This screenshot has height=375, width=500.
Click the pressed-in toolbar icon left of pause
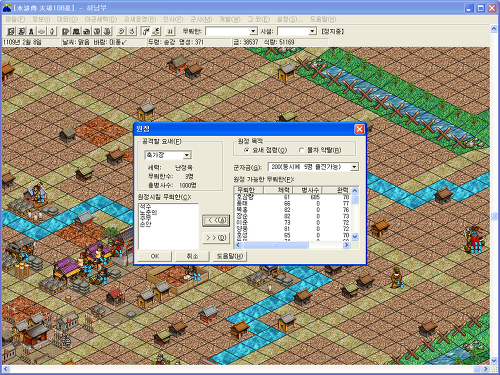coord(145,31)
